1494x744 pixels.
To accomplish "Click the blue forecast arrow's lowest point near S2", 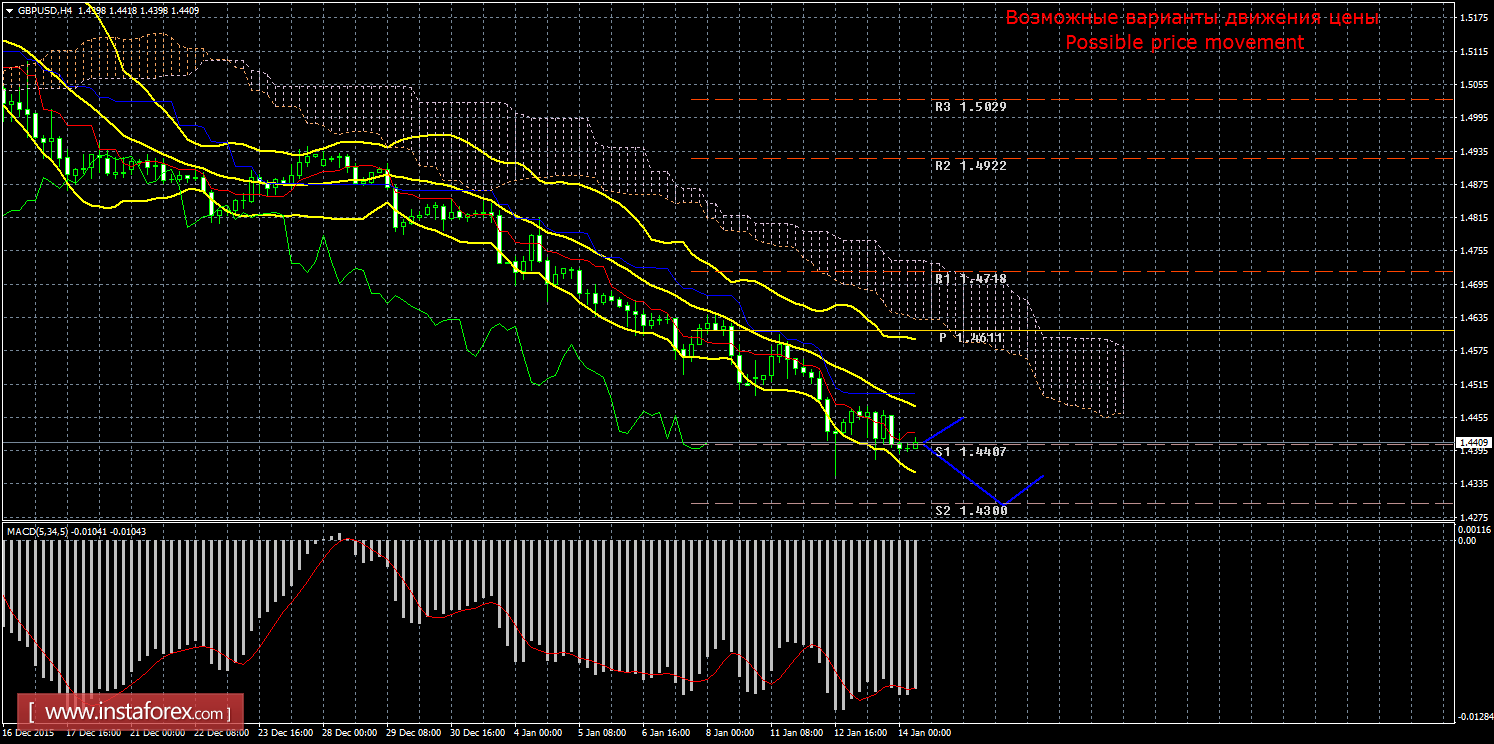I will [1001, 502].
